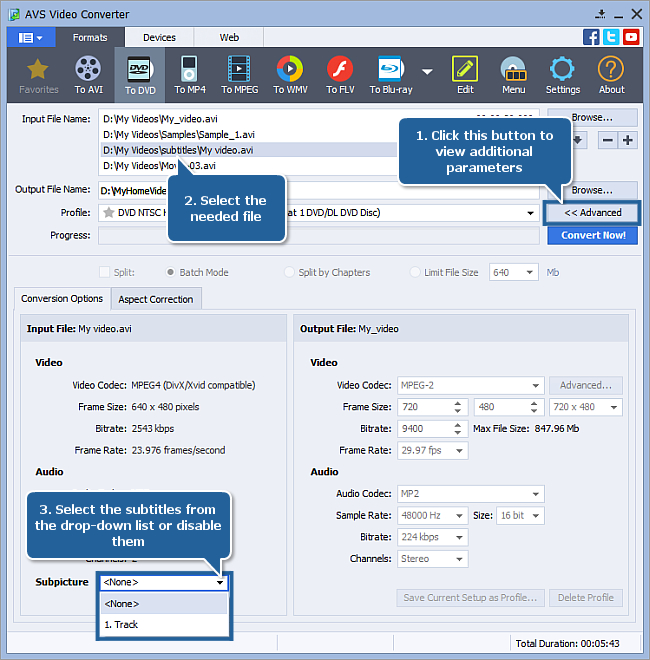Open the 640 Mb file size dropdown
The width and height of the screenshot is (650, 660).
click(x=530, y=272)
